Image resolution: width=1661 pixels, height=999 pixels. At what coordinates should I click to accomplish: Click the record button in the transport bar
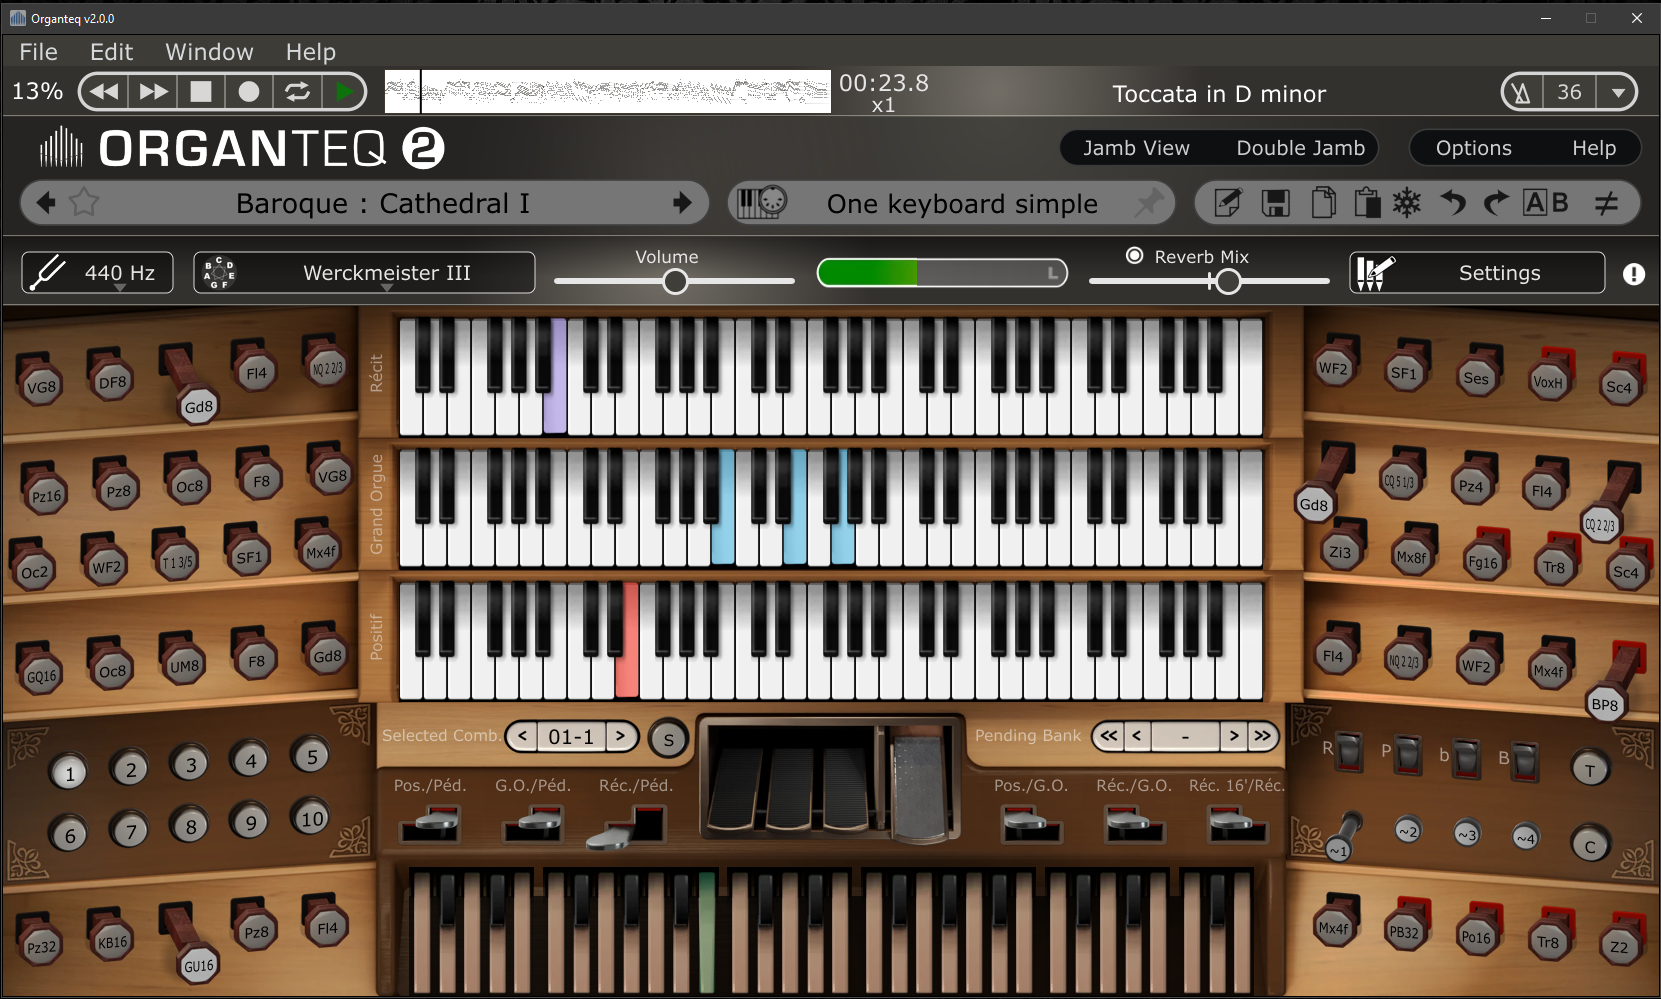249,91
